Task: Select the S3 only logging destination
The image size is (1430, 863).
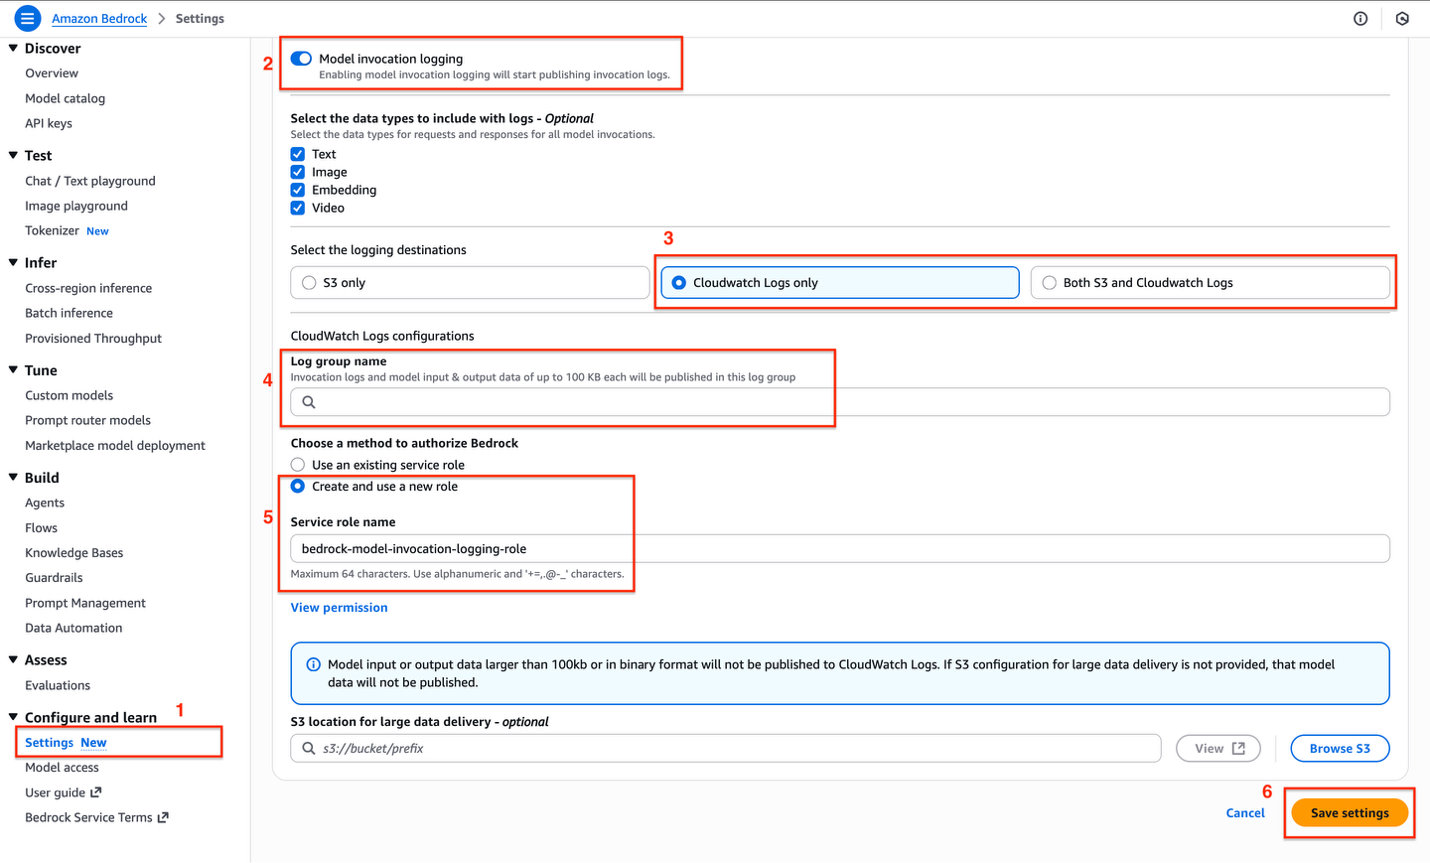Action: click(x=309, y=282)
